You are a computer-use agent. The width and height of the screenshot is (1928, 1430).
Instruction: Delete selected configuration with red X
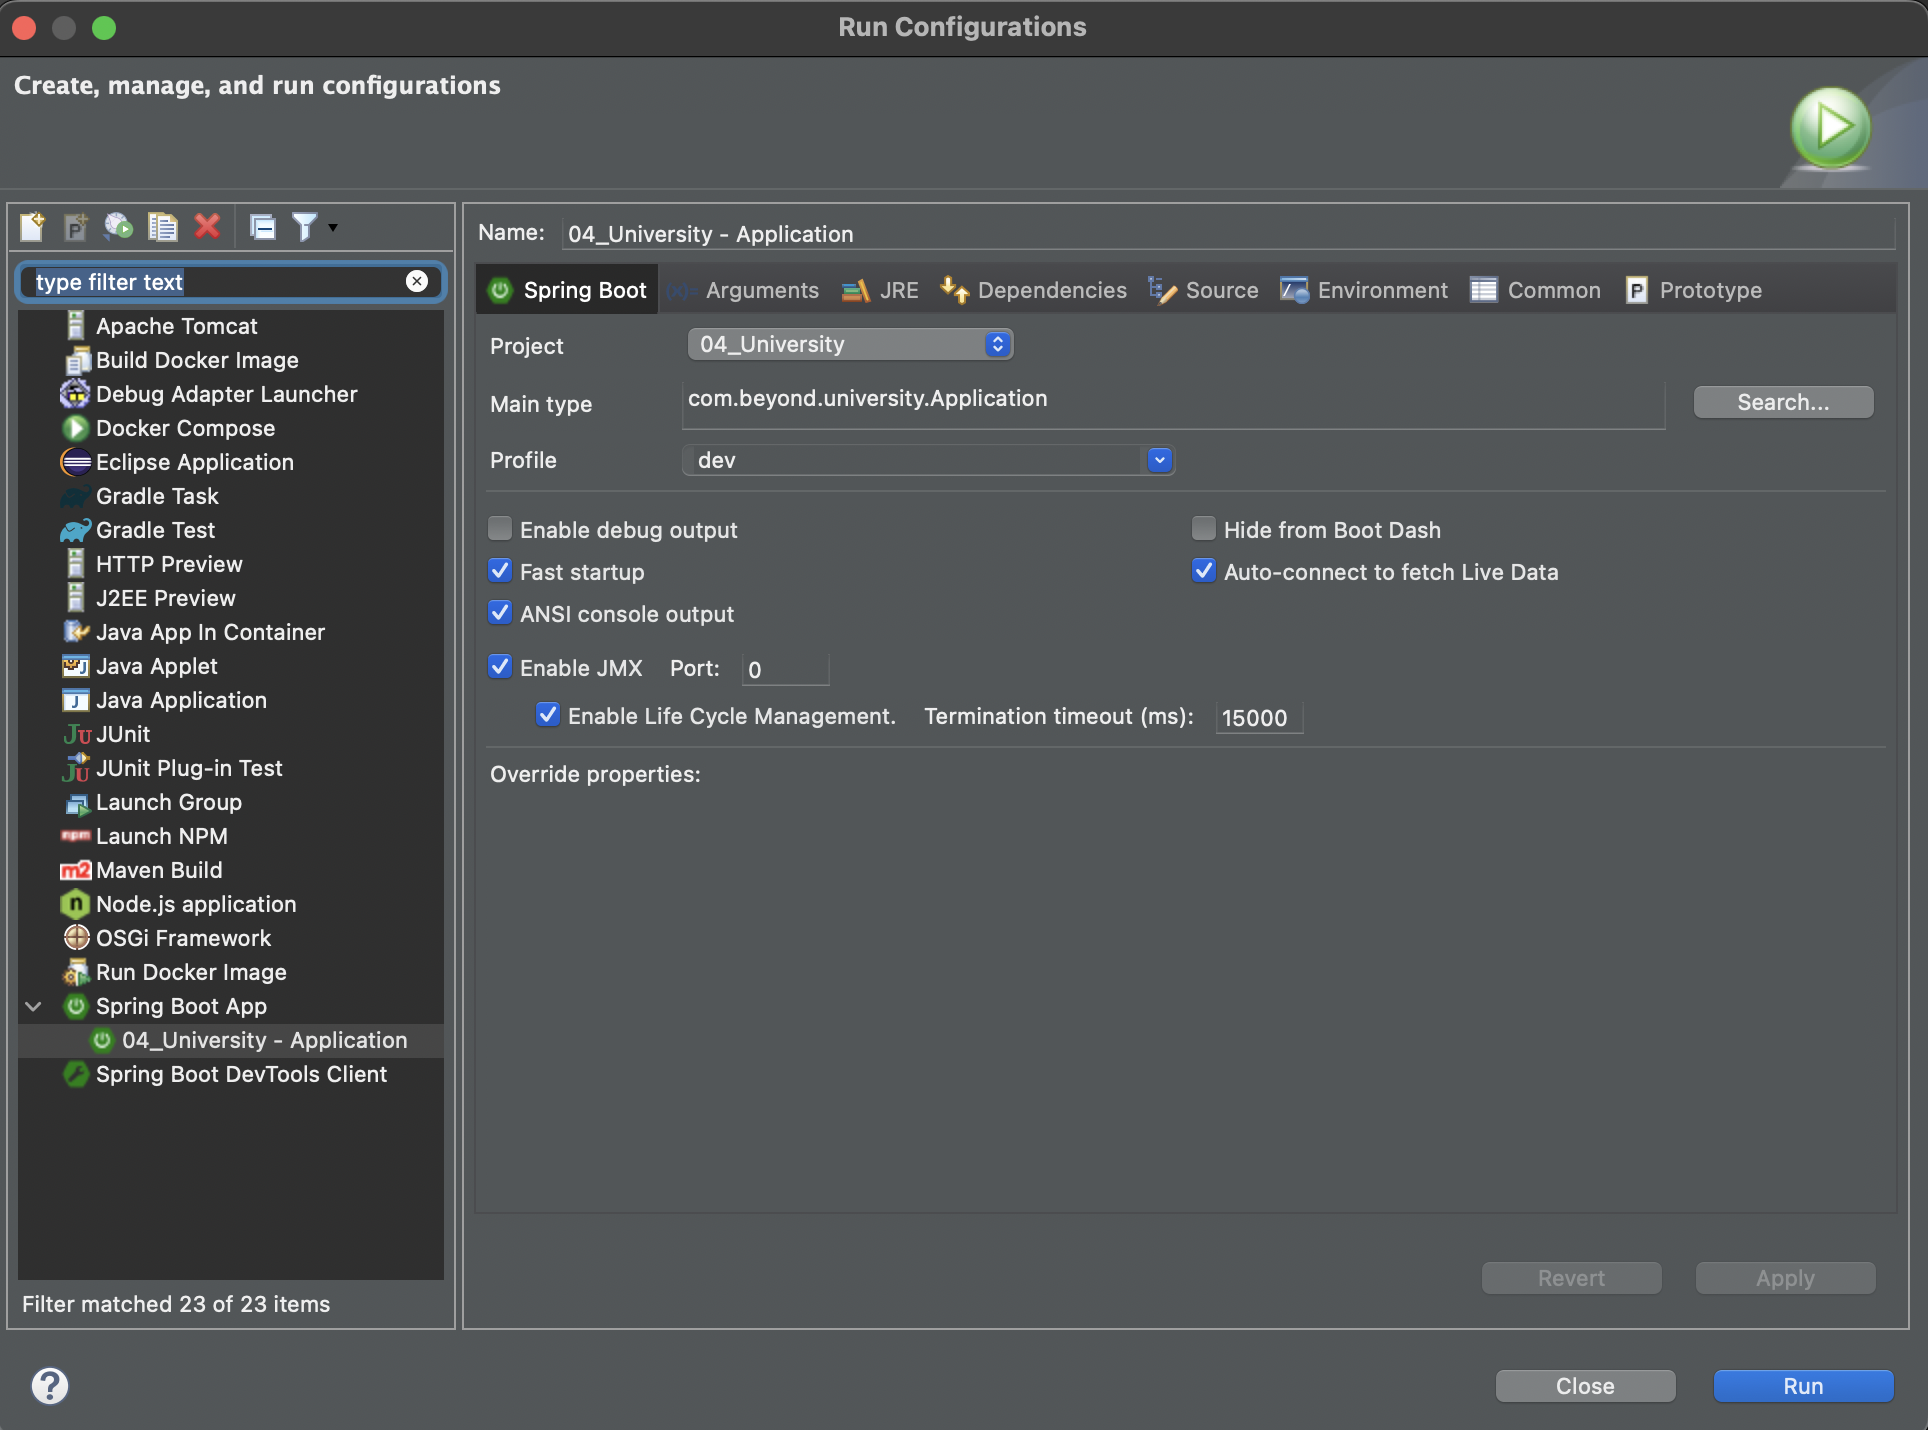(207, 227)
